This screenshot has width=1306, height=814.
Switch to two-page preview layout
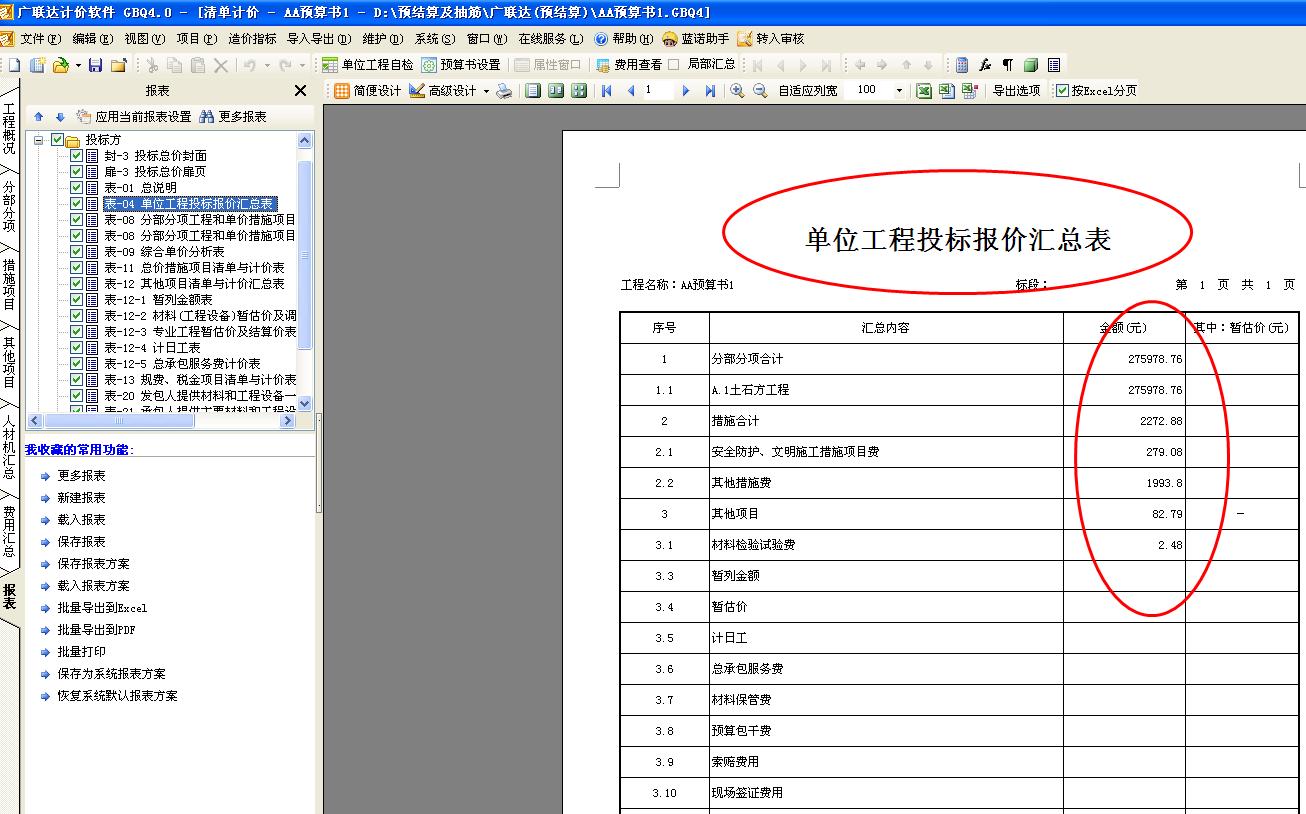(556, 90)
